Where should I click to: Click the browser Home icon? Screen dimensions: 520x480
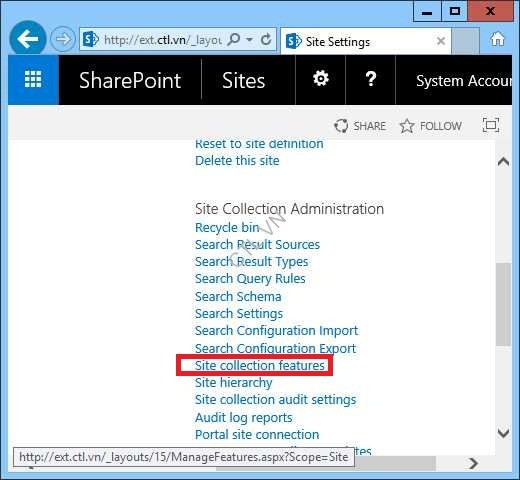pos(497,39)
